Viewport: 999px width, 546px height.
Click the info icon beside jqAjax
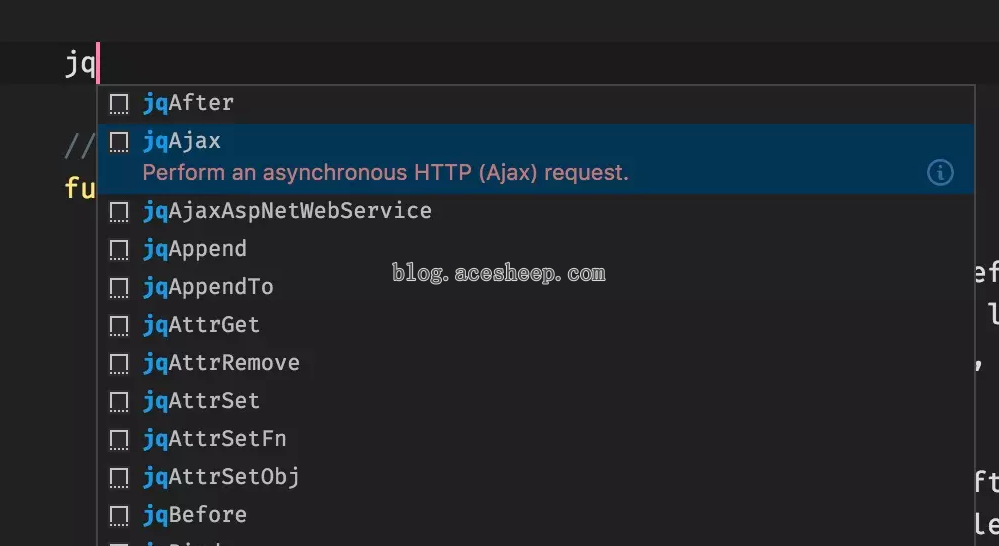940,173
